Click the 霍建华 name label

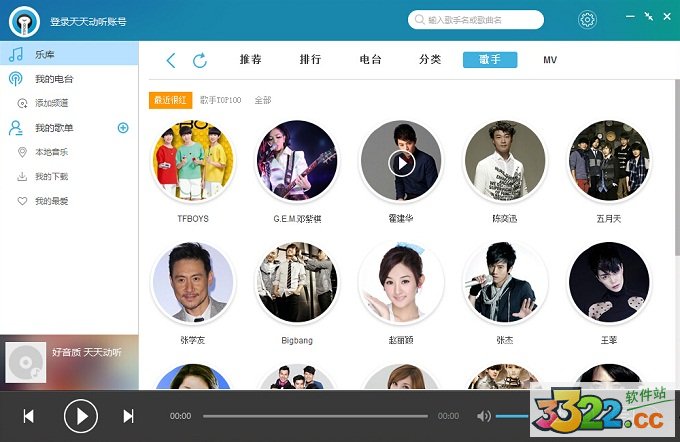[401, 219]
